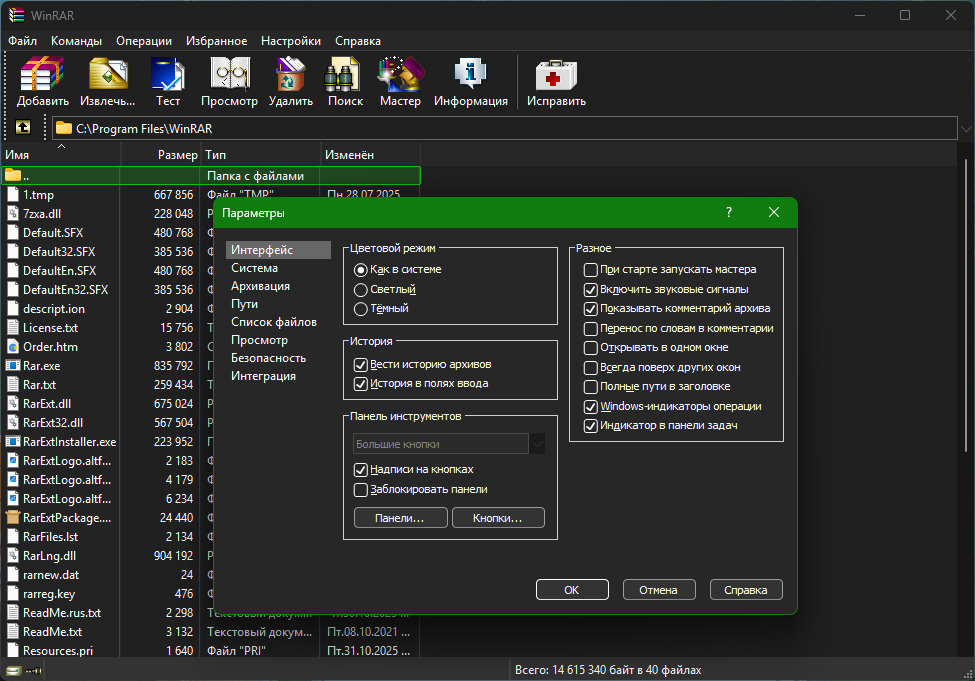Uncheck Вести историю архивов checkbox
Viewport: 975px width, 681px height.
click(x=361, y=364)
